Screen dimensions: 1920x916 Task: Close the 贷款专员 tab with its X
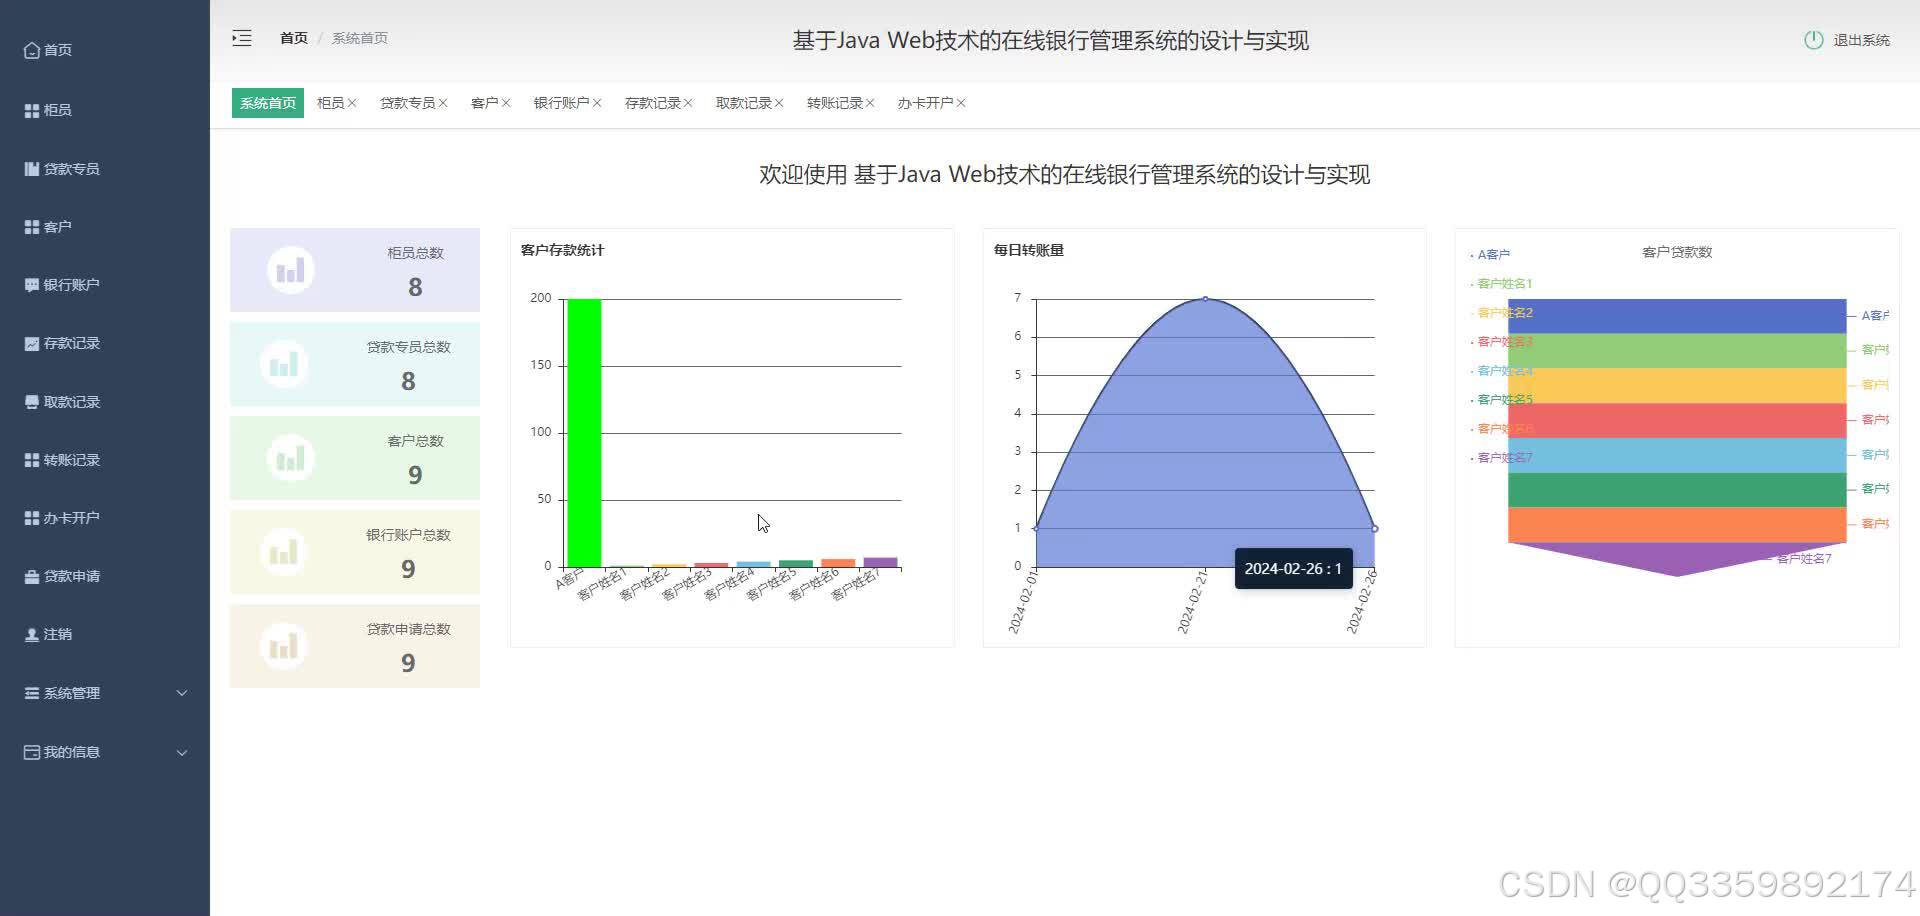point(443,103)
